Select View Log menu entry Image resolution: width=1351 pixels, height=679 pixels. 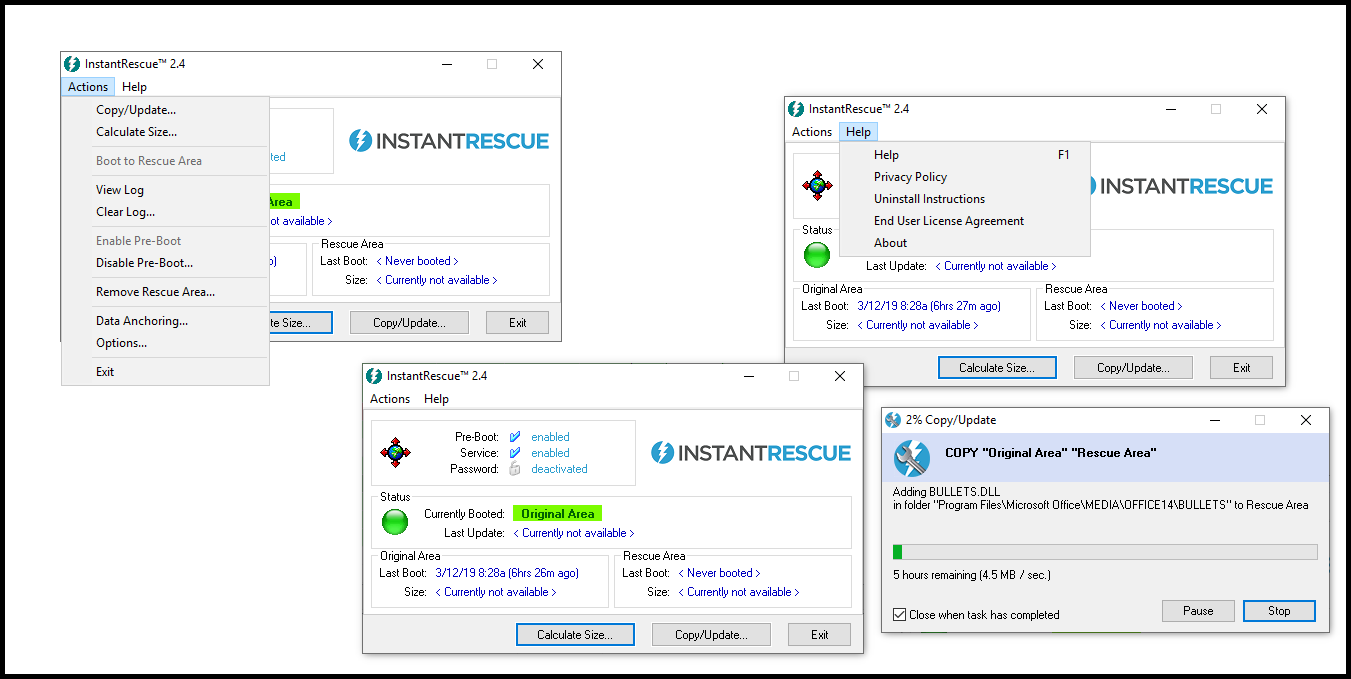120,190
